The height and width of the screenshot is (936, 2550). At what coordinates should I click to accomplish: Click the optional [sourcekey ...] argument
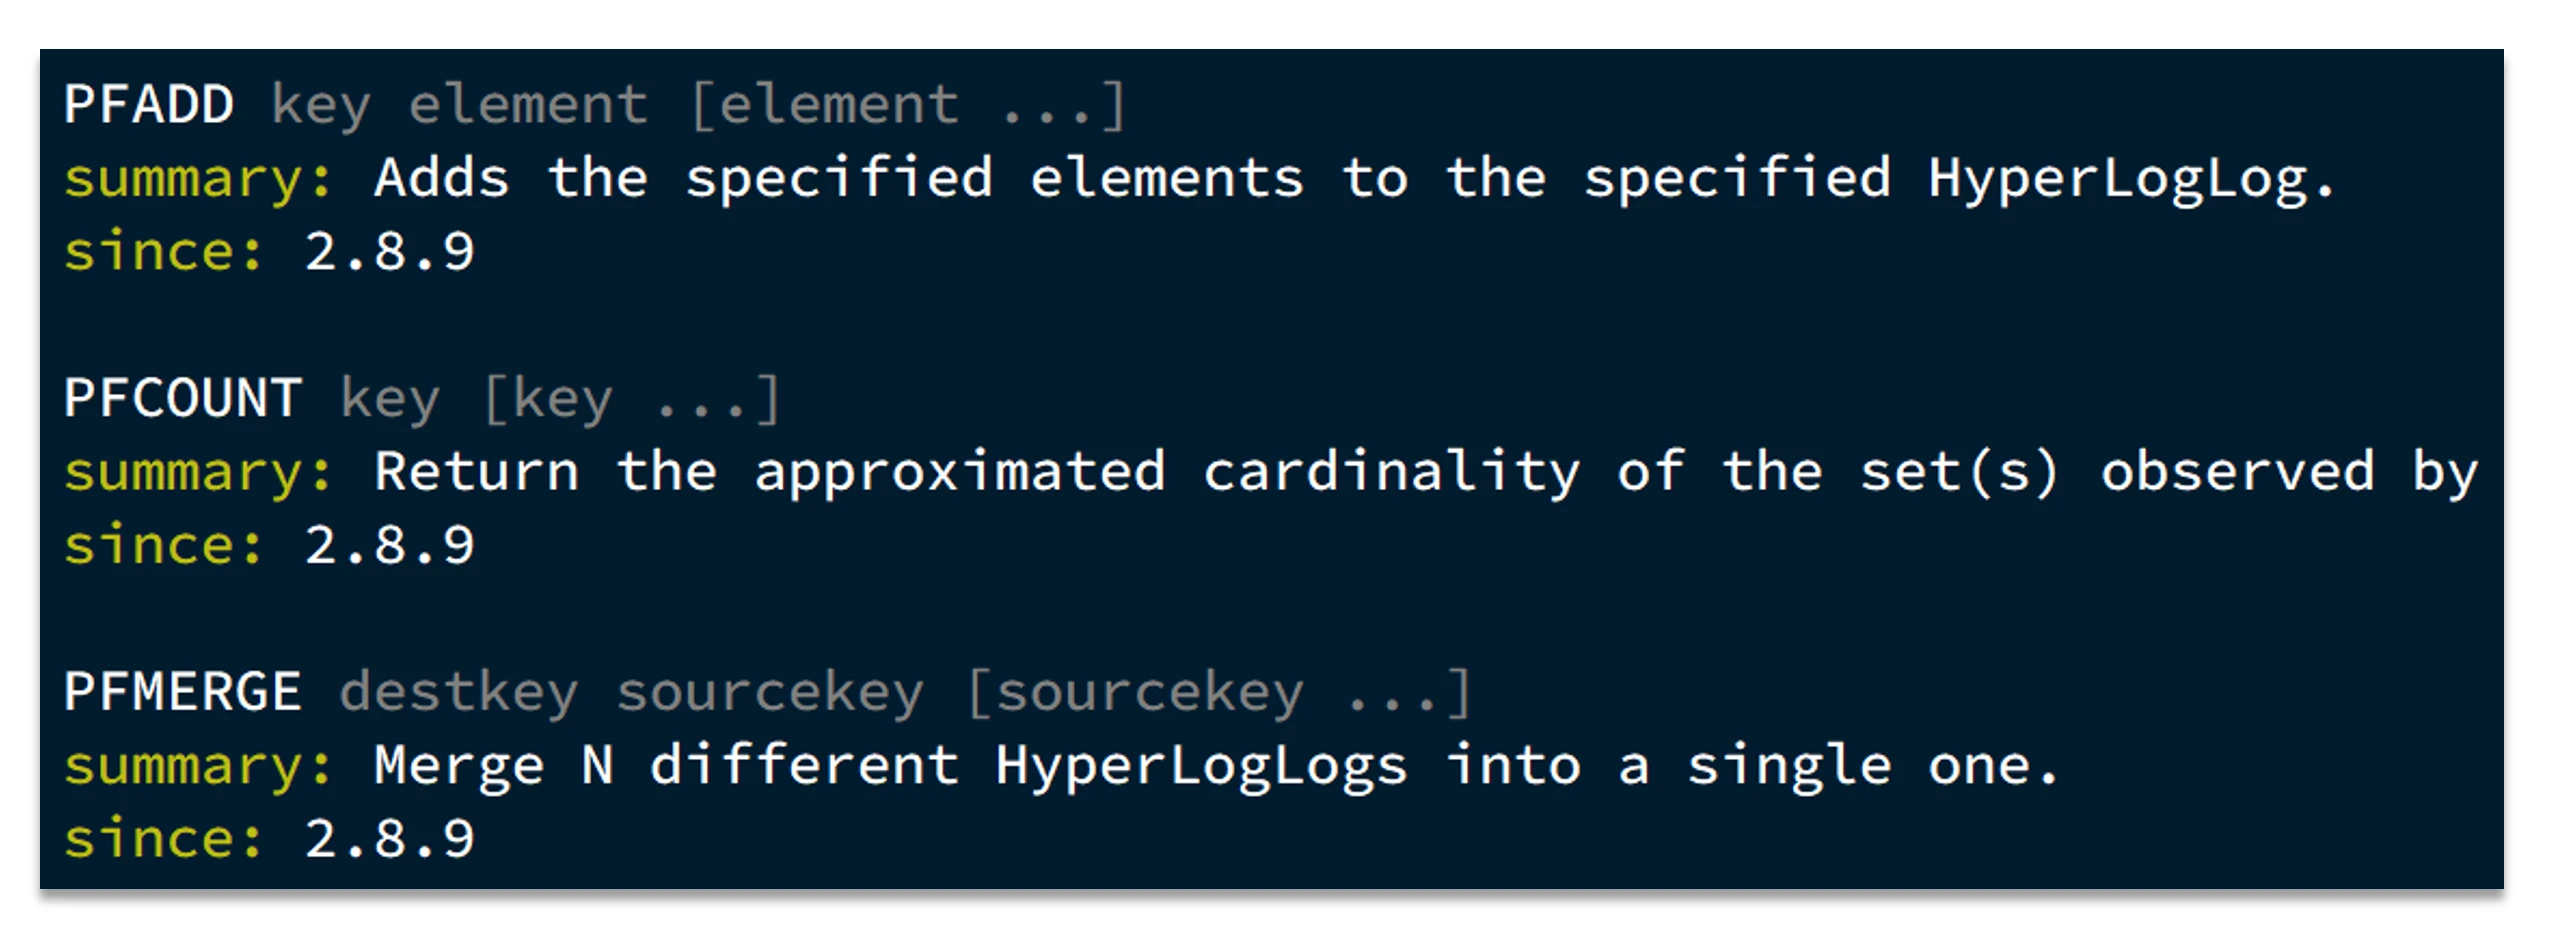(1219, 692)
